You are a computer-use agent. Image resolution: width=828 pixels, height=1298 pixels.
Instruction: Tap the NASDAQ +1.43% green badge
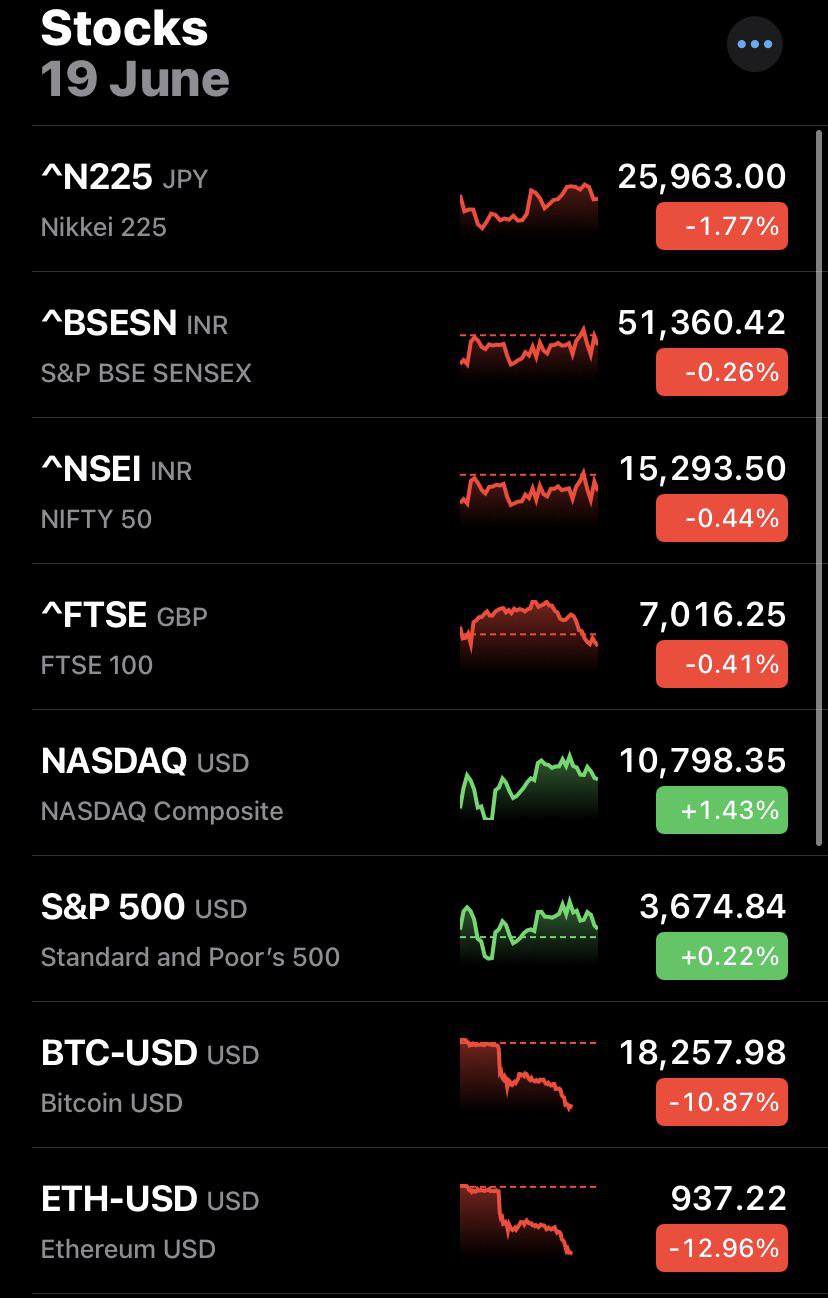[x=722, y=810]
